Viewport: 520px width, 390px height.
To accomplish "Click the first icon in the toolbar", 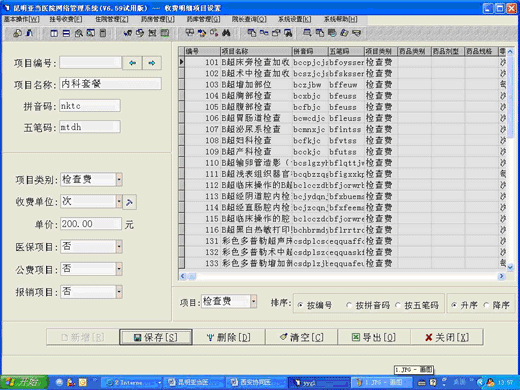I will [17, 33].
